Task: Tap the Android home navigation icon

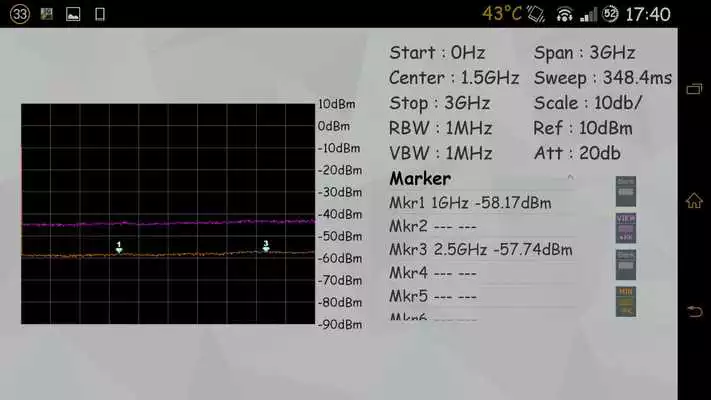Action: [694, 200]
